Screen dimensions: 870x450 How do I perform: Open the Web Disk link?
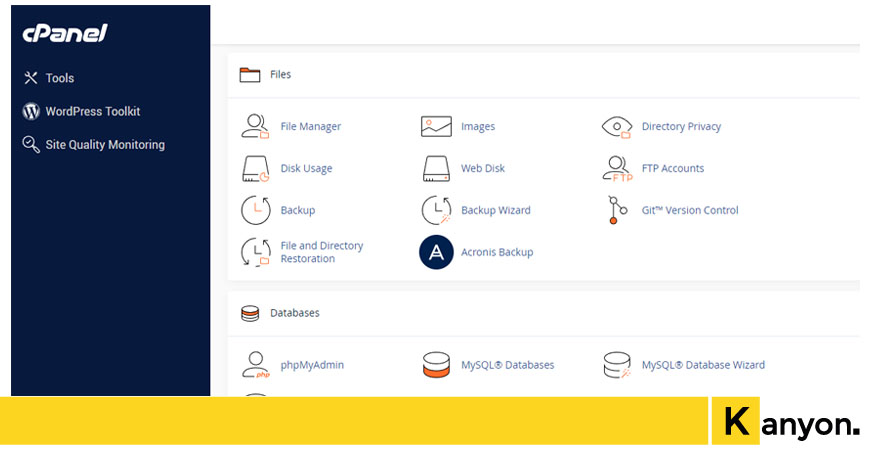(483, 168)
